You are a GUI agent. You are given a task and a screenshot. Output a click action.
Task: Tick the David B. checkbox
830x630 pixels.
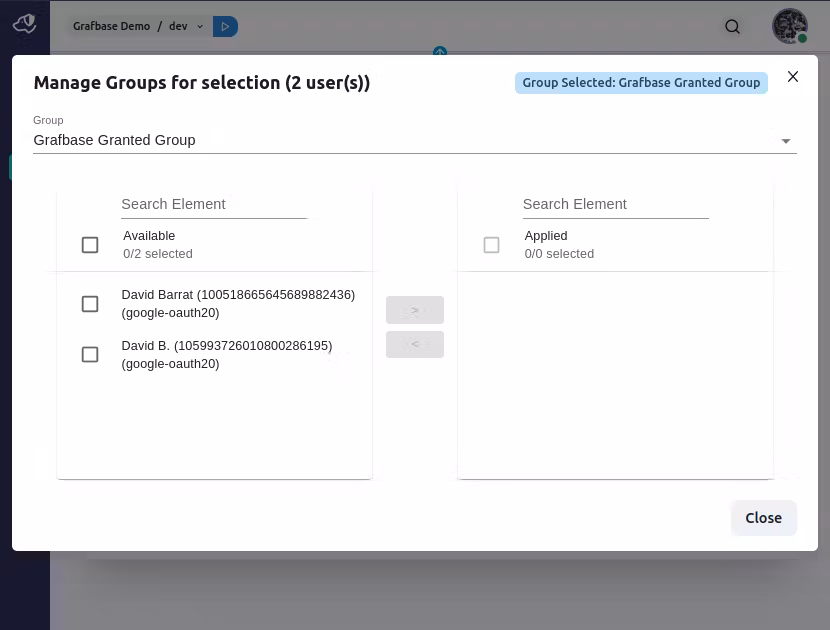click(90, 355)
